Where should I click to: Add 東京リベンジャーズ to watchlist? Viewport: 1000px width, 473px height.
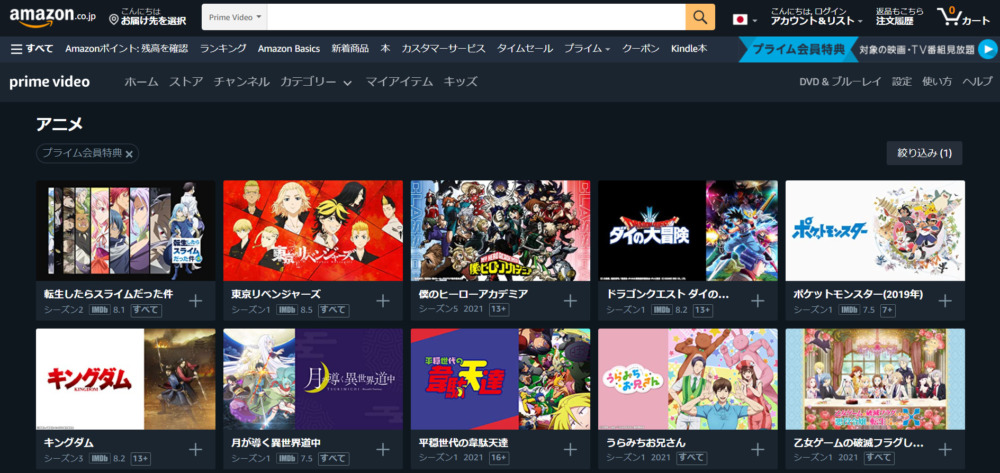tap(383, 301)
